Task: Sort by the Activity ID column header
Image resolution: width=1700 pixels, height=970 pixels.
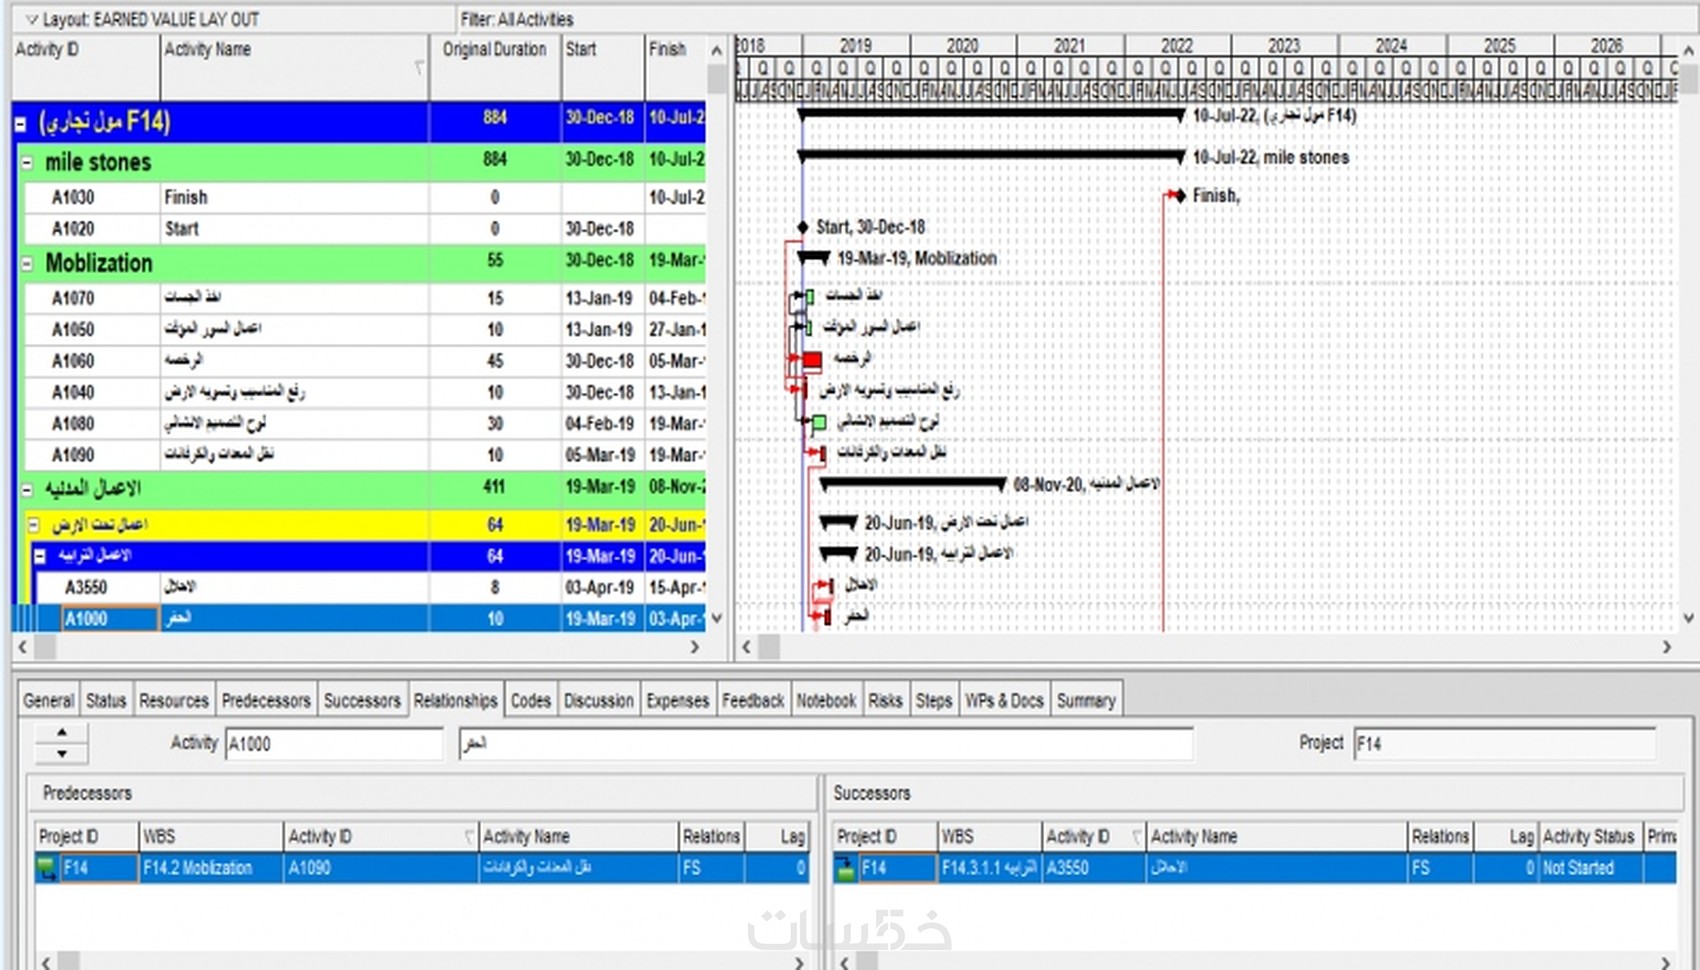Action: click(x=86, y=66)
